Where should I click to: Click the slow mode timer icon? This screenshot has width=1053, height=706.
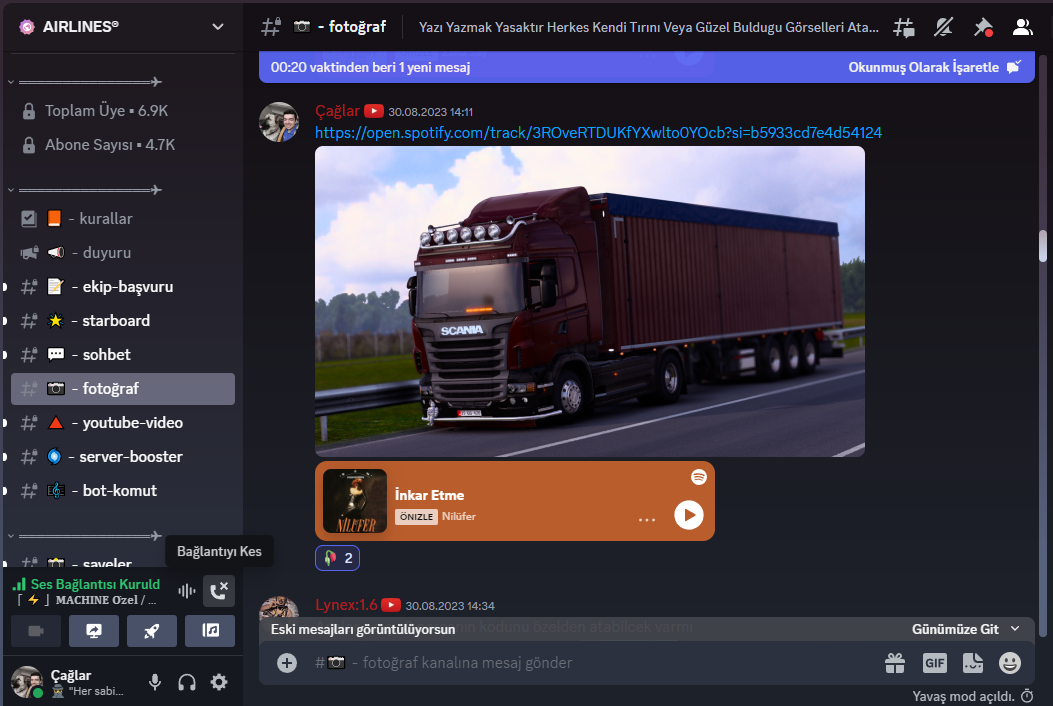tap(1027, 696)
